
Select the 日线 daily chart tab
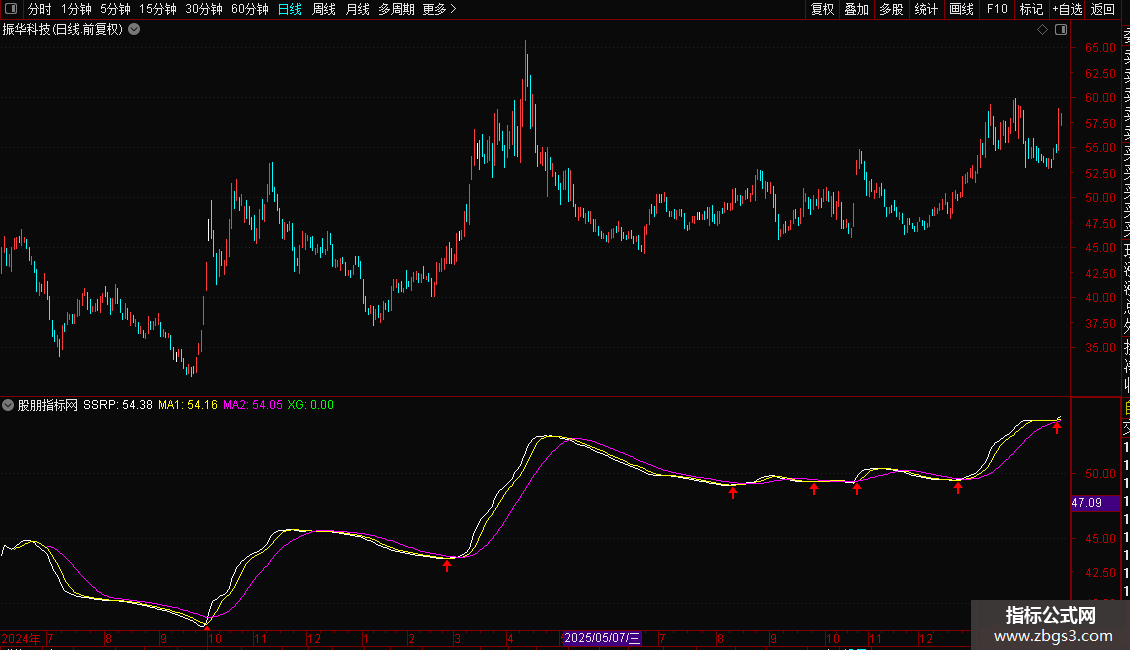tap(290, 9)
